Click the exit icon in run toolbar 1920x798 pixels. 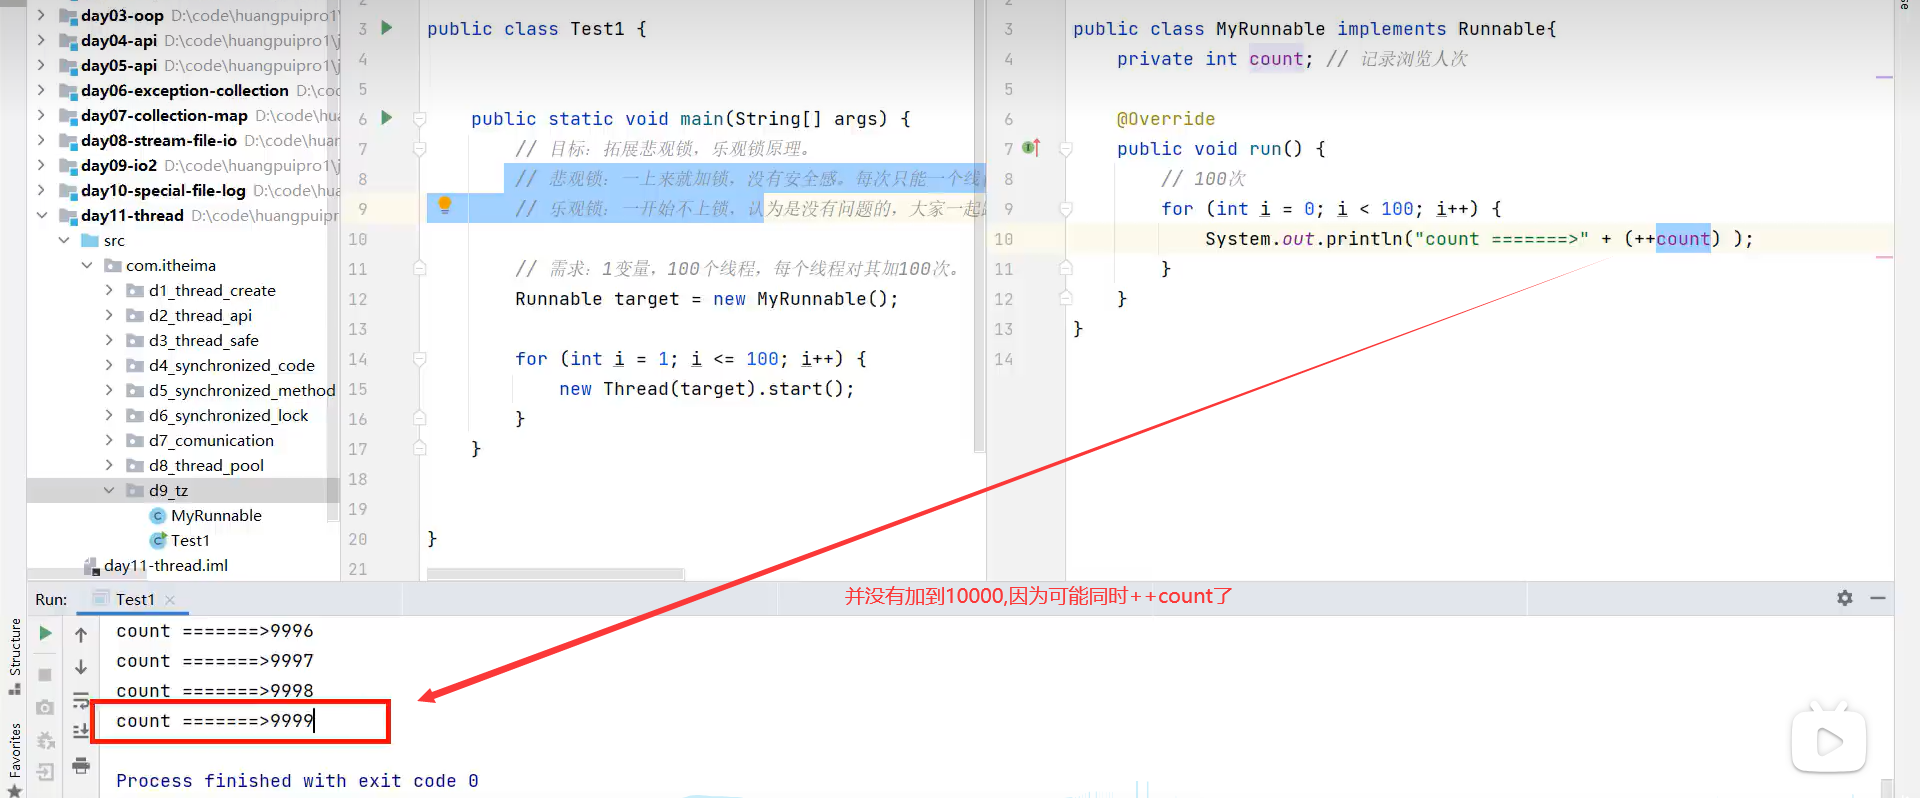(45, 772)
